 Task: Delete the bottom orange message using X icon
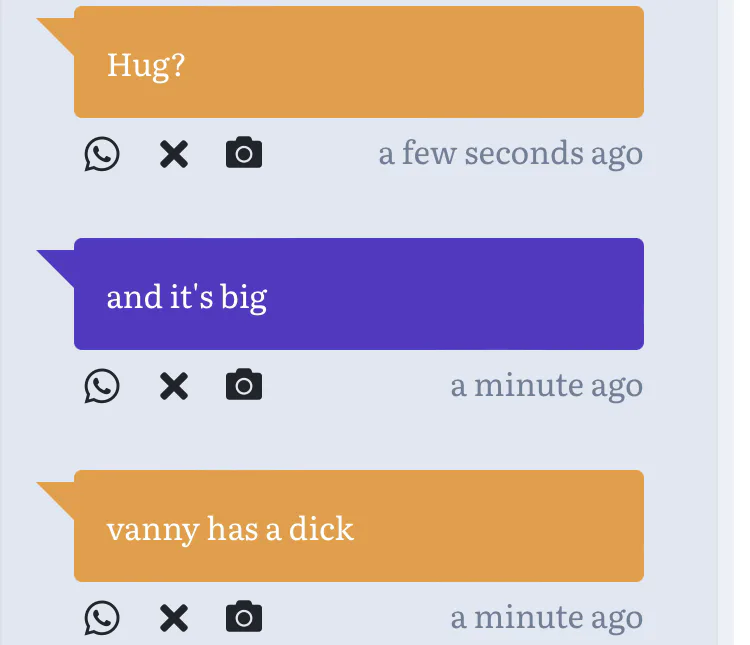point(174,618)
